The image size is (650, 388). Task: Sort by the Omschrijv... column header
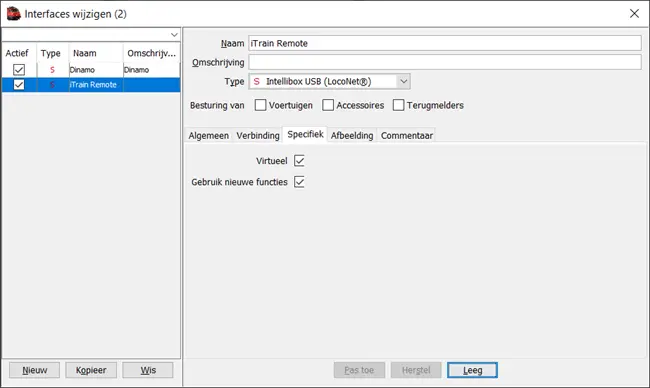tap(151, 53)
